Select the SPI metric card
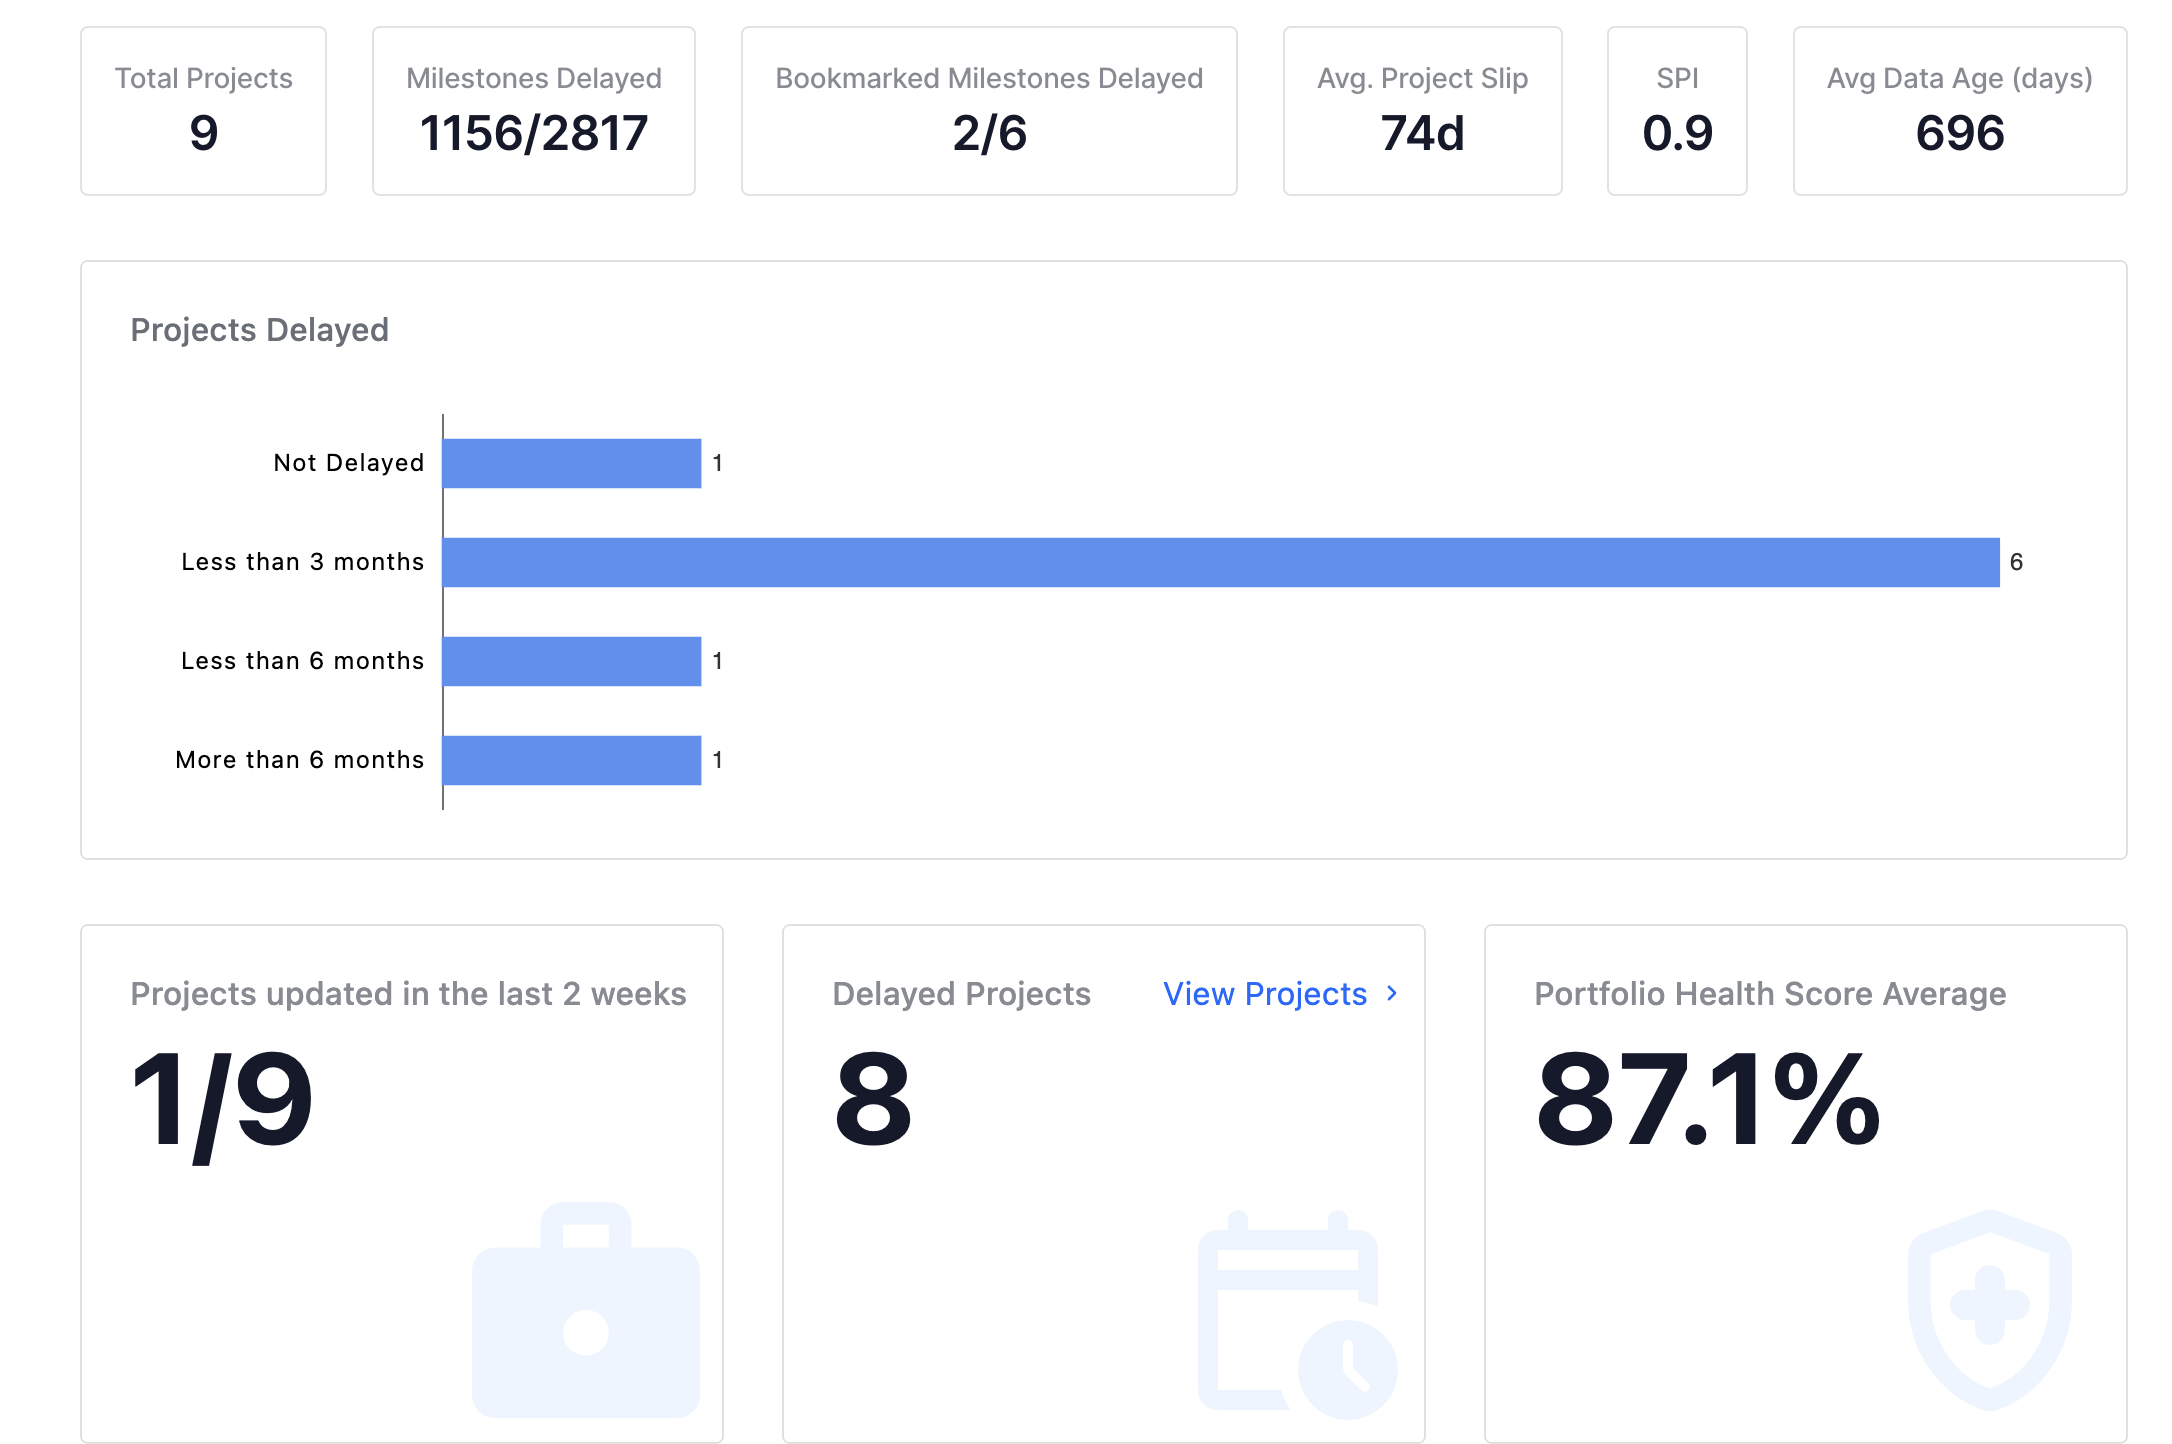The image size is (2172, 1444). (x=1676, y=111)
